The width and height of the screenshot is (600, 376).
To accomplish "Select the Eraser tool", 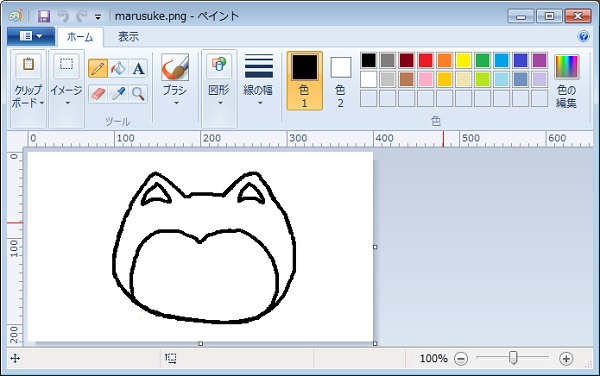I will [98, 93].
